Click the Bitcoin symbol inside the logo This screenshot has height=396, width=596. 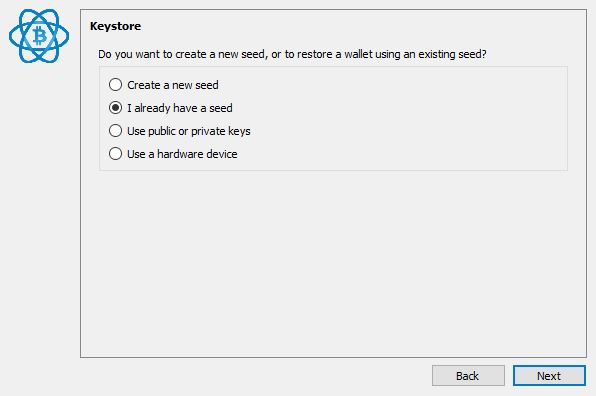tap(40, 36)
